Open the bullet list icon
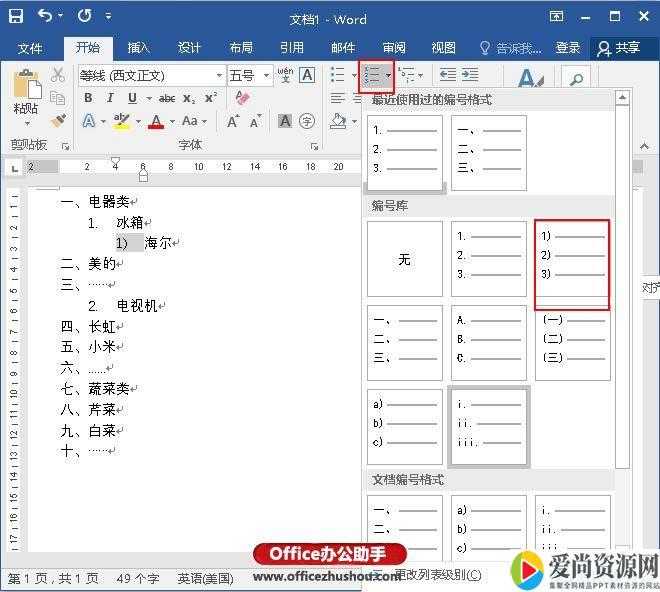The width and height of the screenshot is (660, 592). pyautogui.click(x=337, y=75)
